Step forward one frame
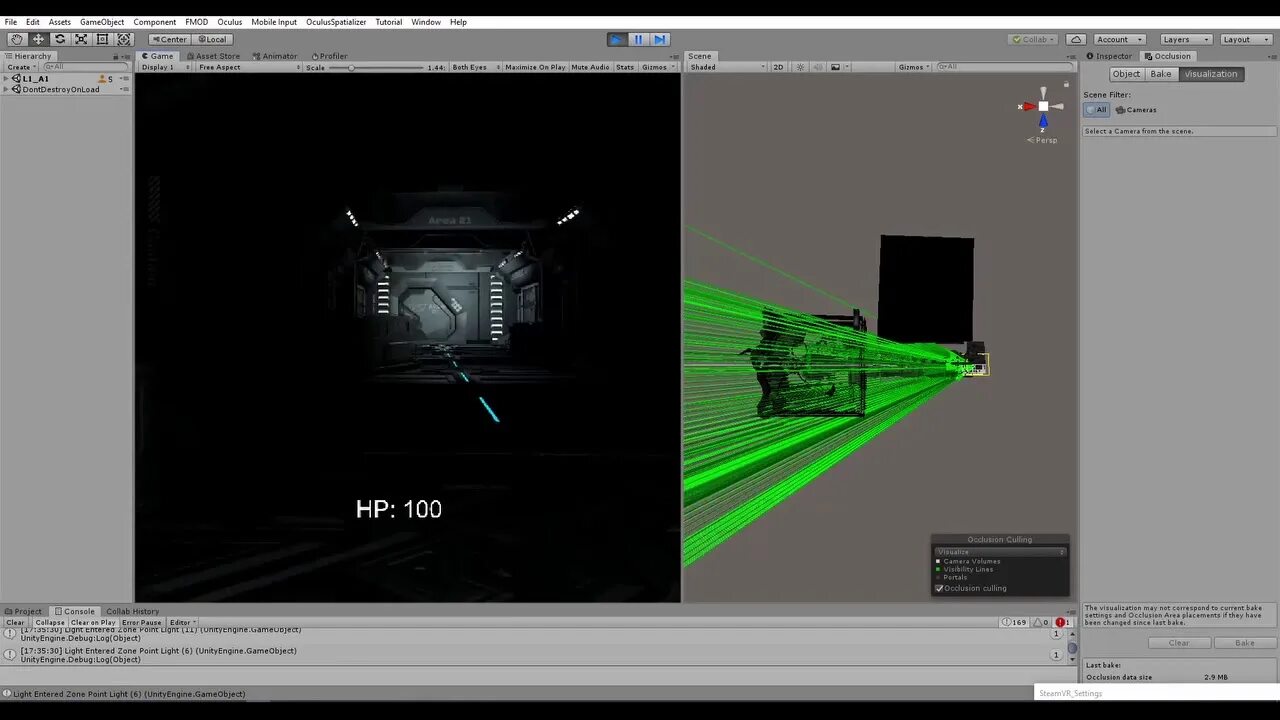Screen dimensions: 1280x720 coord(660,39)
